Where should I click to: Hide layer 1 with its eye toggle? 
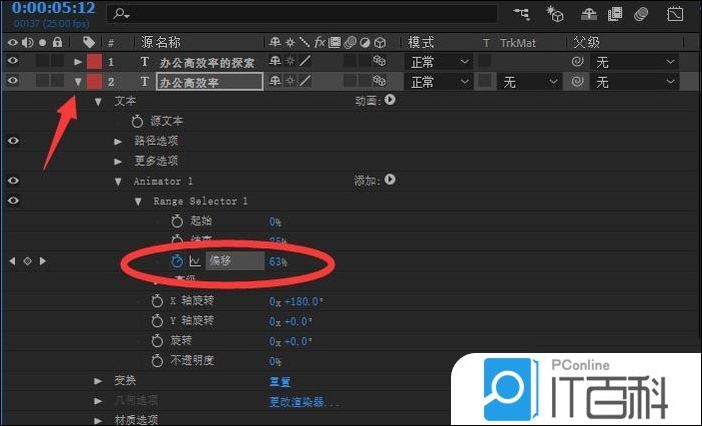click(13, 61)
